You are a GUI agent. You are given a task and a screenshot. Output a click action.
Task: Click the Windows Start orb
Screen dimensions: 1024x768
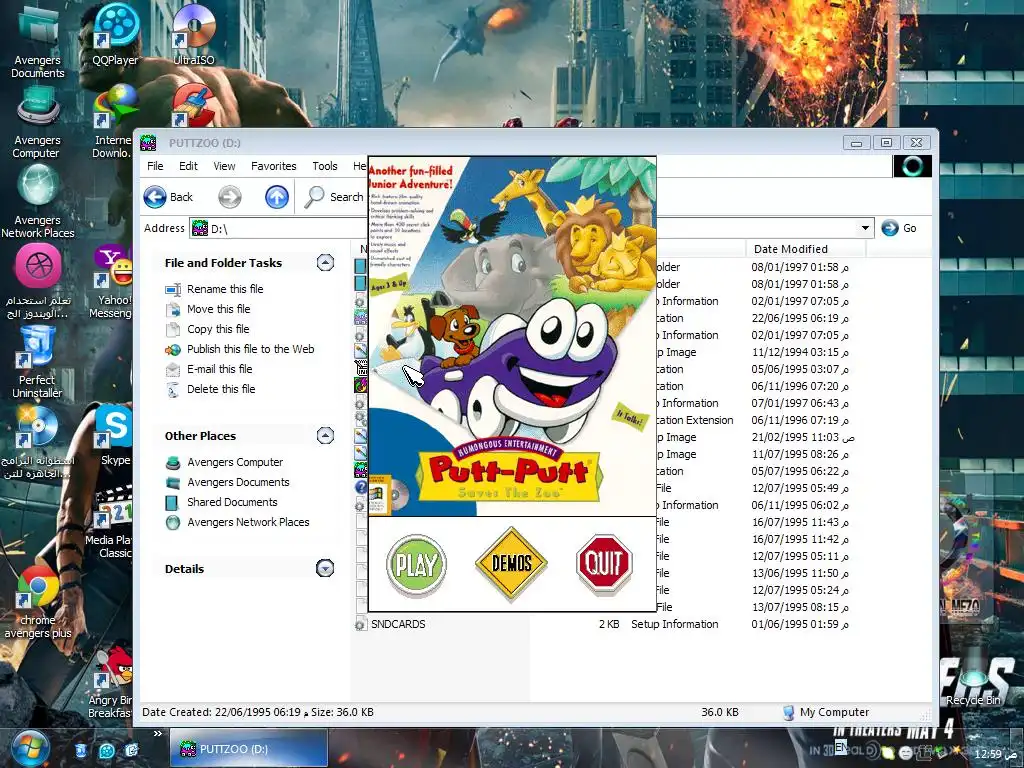(x=29, y=748)
